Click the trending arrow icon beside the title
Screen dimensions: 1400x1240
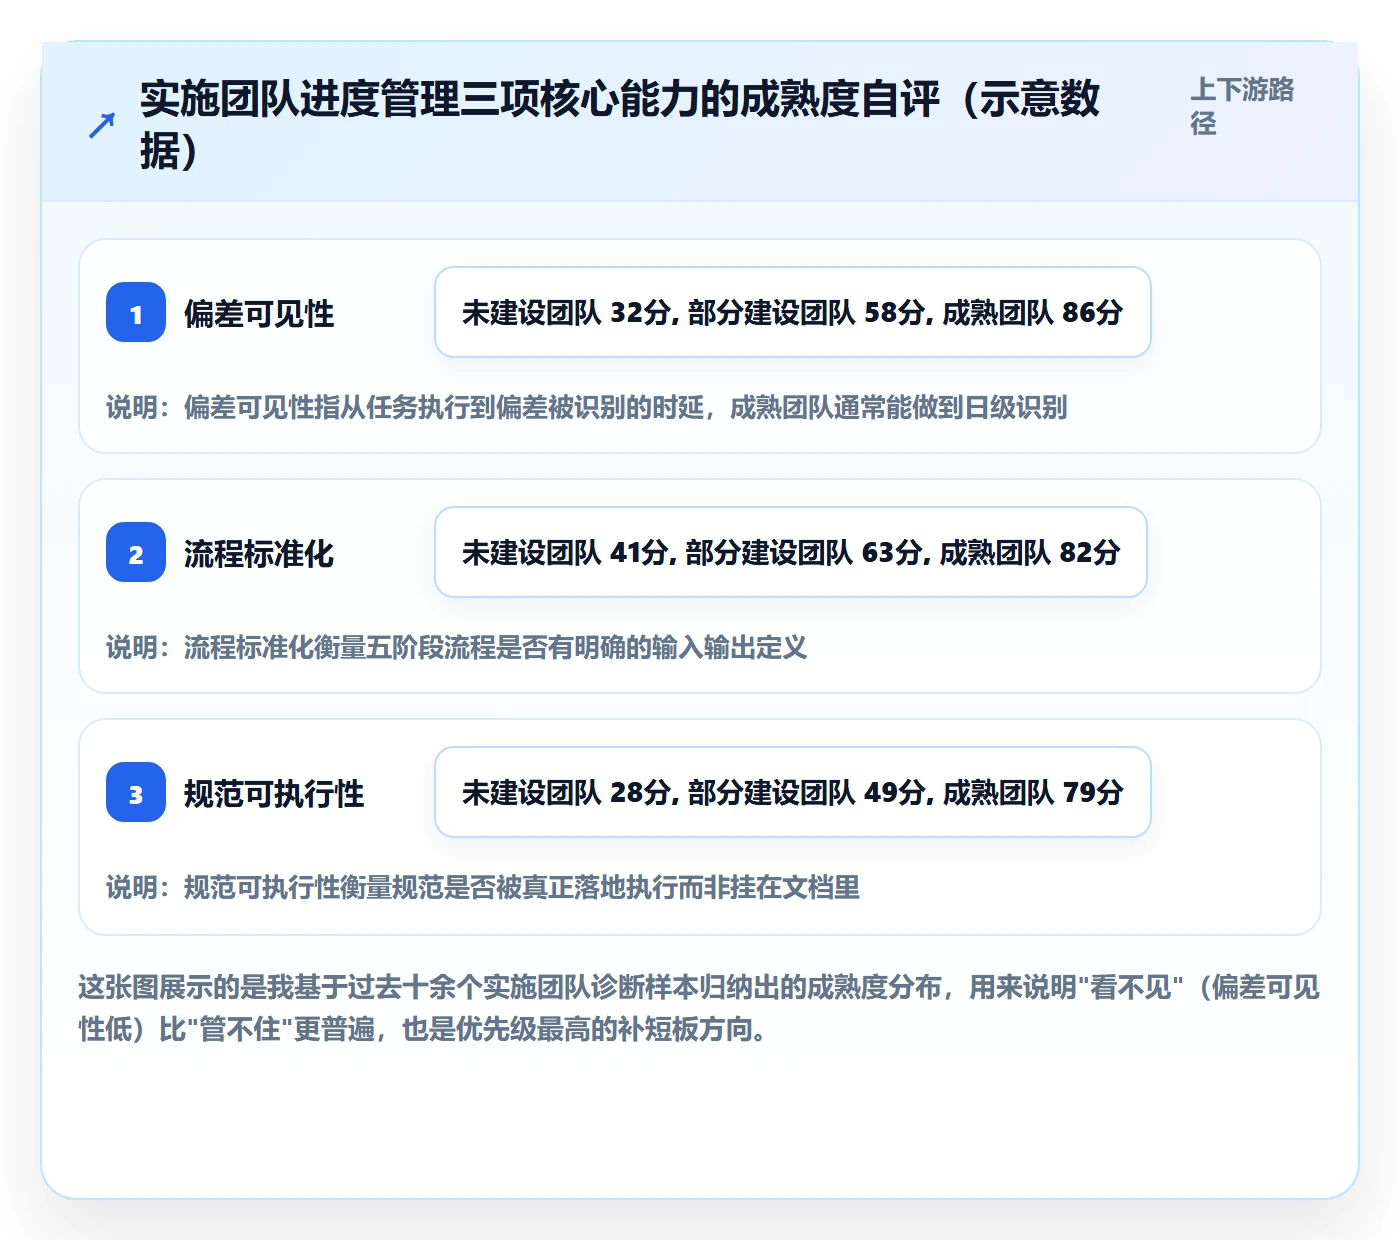pos(102,125)
